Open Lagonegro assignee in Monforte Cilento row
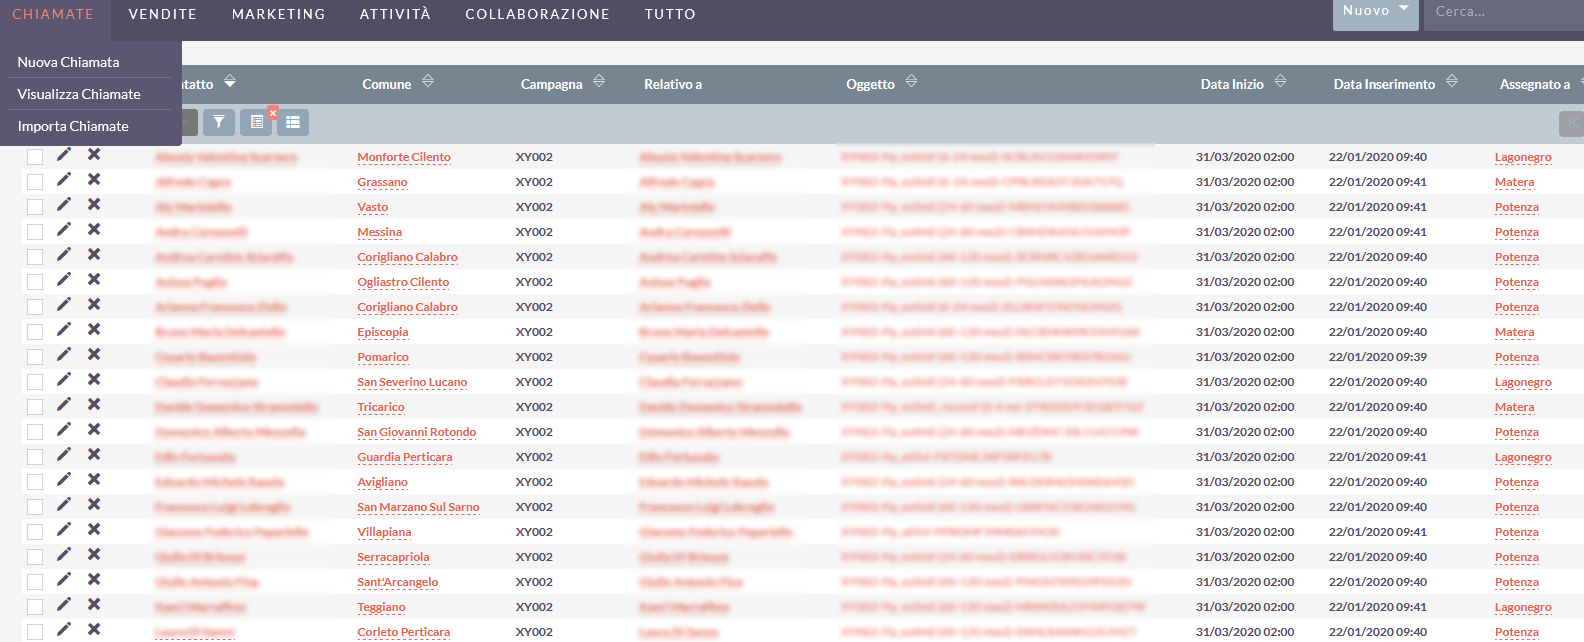Viewport: 1584px width, 642px height. 1523,157
